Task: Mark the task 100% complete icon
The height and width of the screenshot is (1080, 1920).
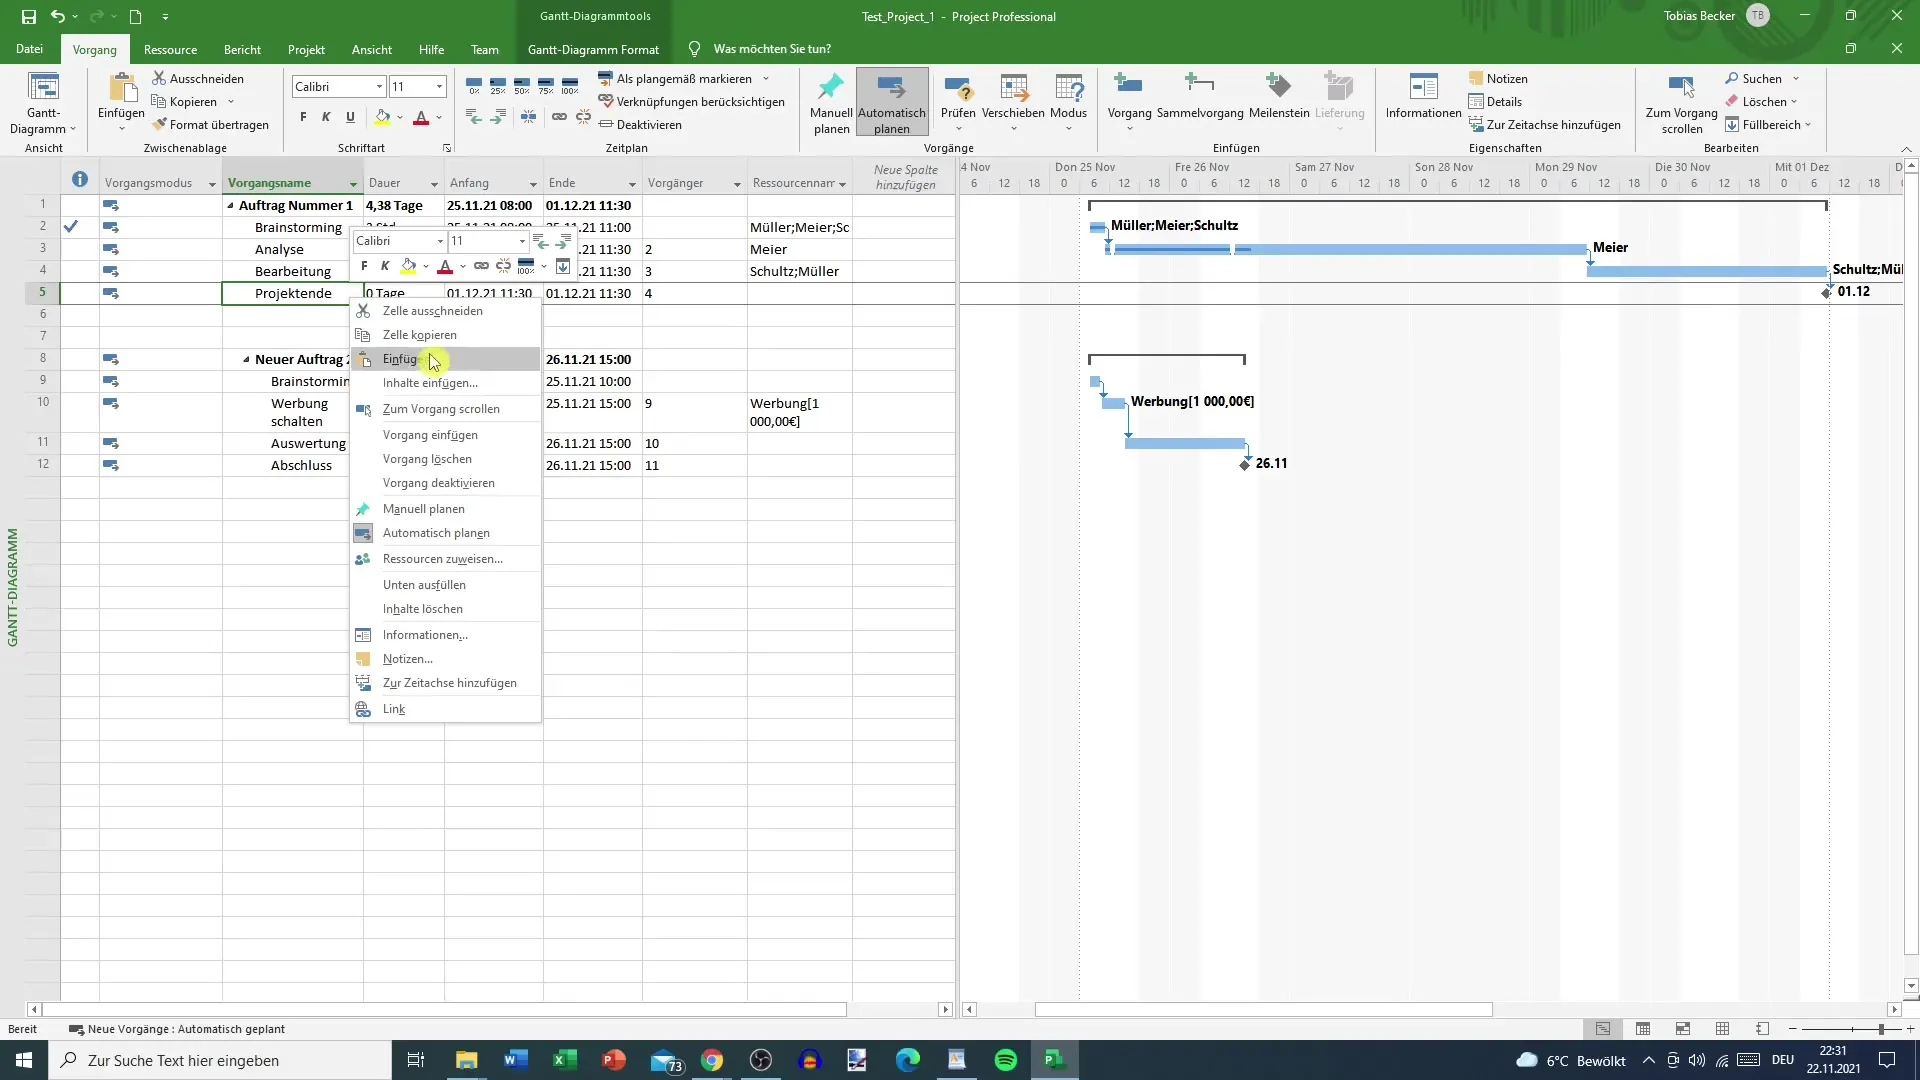Action: (x=570, y=86)
